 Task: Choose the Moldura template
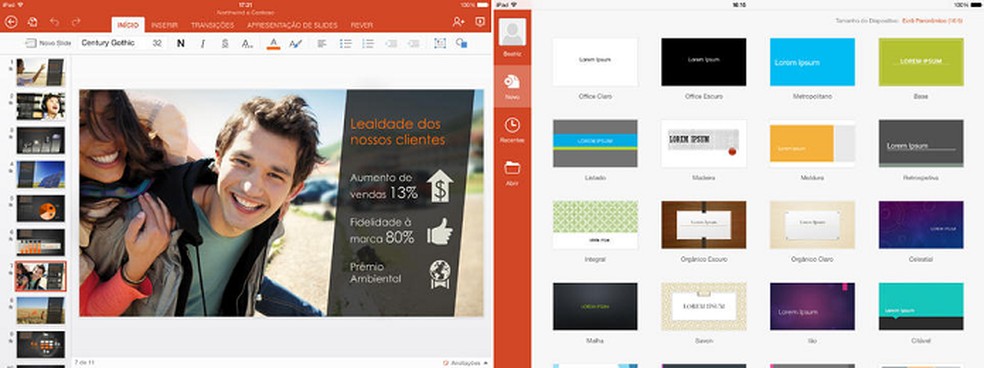812,143
